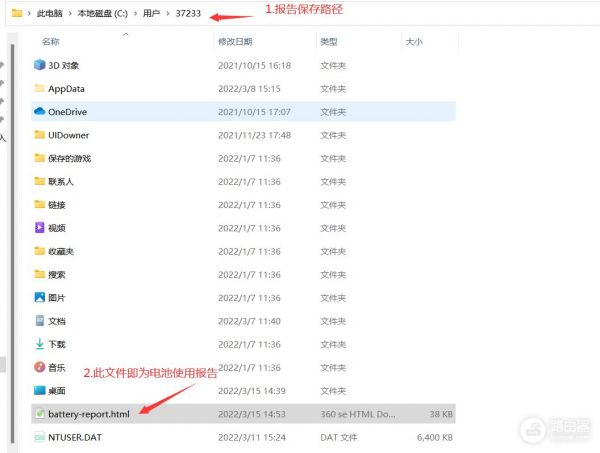Click the 文档 documents folder icon
The width and height of the screenshot is (600, 453).
coord(39,320)
